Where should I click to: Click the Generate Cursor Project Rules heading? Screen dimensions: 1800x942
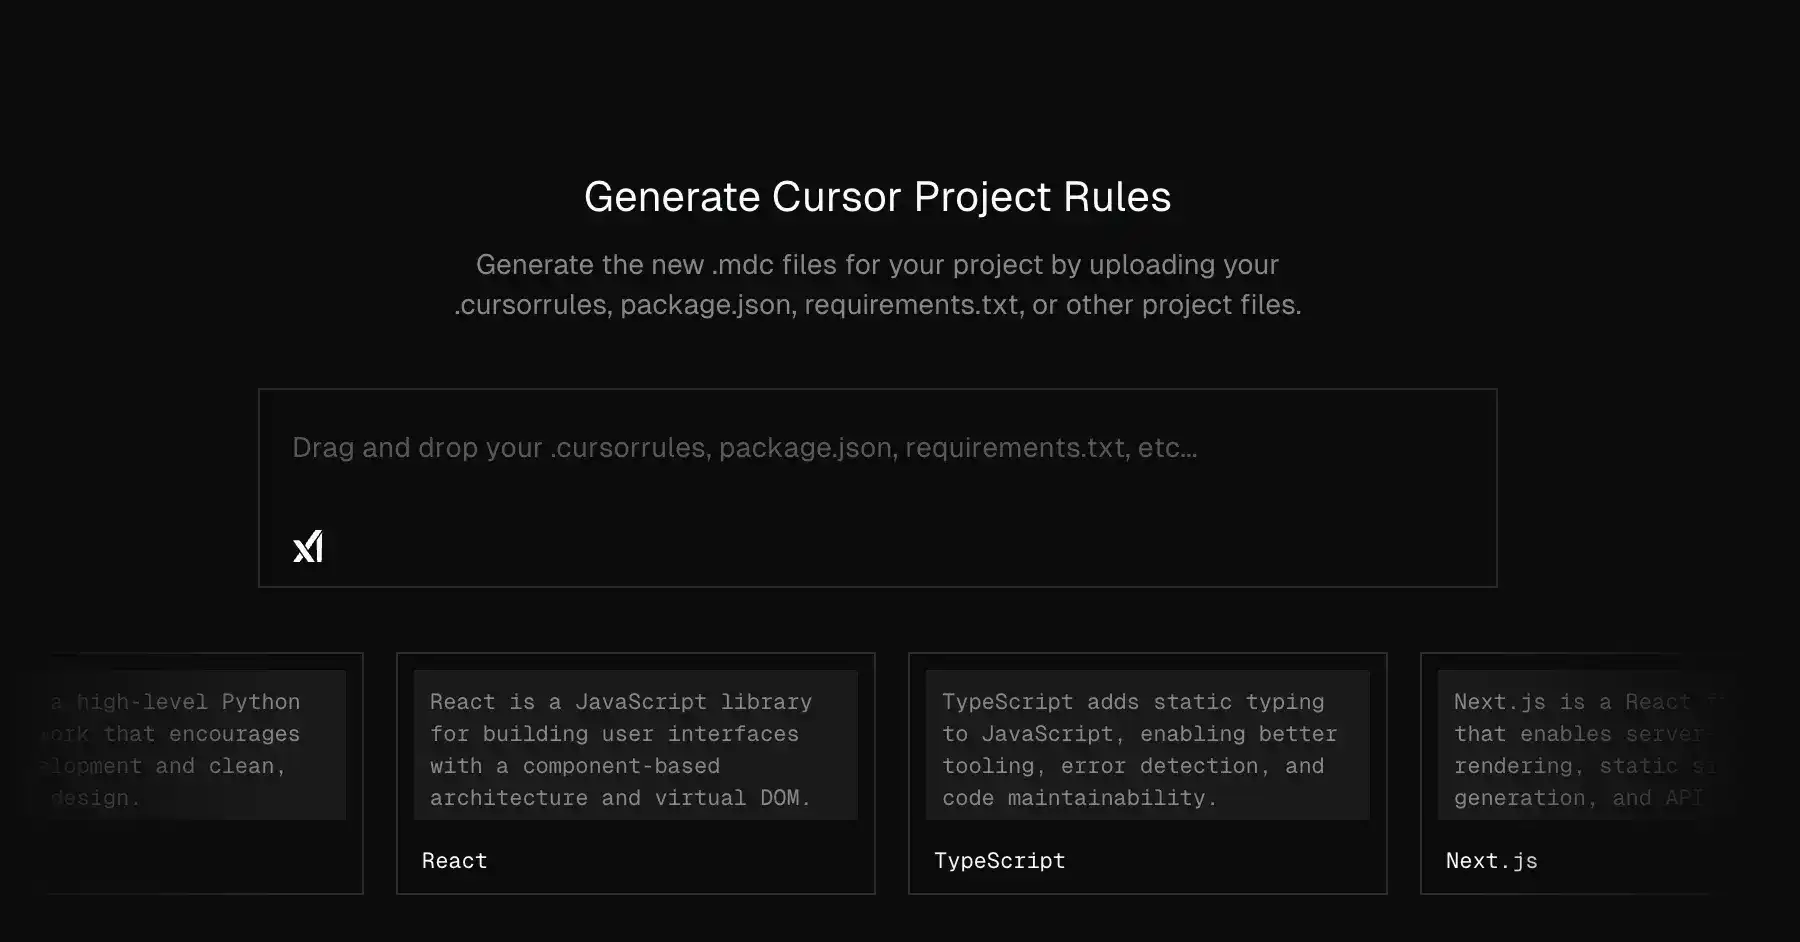(x=877, y=197)
